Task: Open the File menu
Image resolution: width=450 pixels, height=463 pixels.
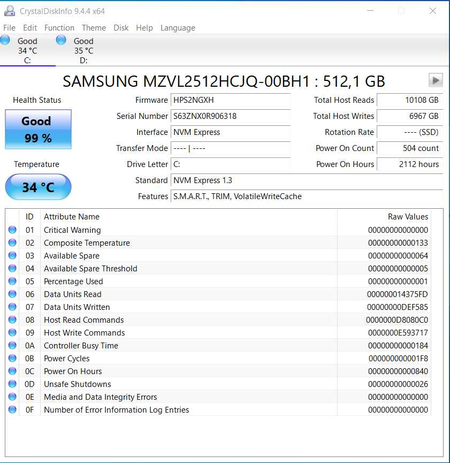Action: (9, 28)
